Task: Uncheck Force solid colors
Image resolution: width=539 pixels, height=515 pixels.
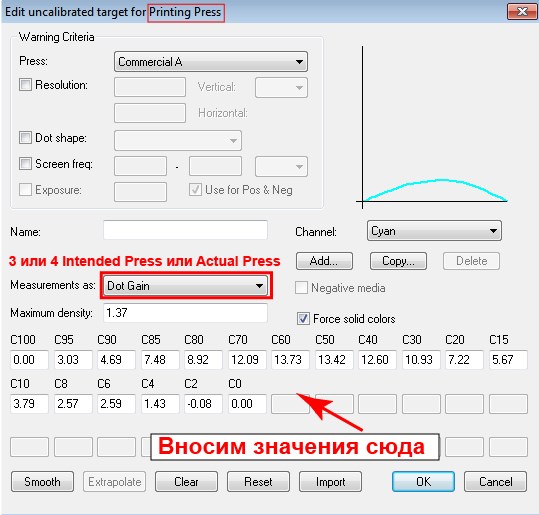Action: pos(303,319)
